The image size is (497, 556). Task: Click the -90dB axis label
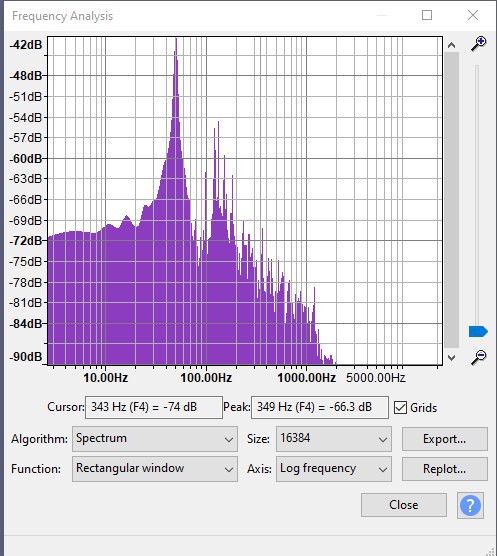pyautogui.click(x=26, y=357)
